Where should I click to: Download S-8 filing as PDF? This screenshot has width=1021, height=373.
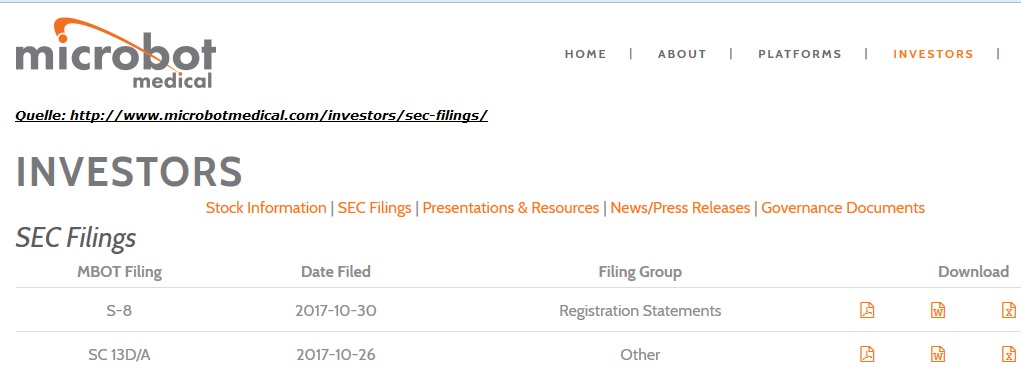pyautogui.click(x=867, y=311)
